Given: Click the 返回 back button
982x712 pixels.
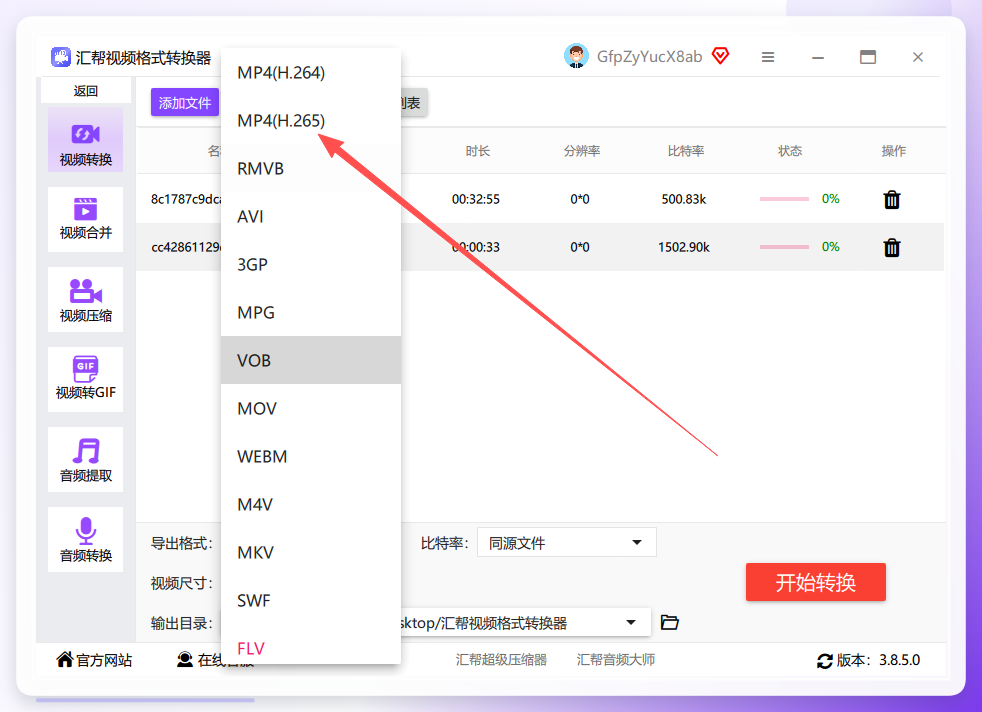Looking at the screenshot, I should point(86,91).
